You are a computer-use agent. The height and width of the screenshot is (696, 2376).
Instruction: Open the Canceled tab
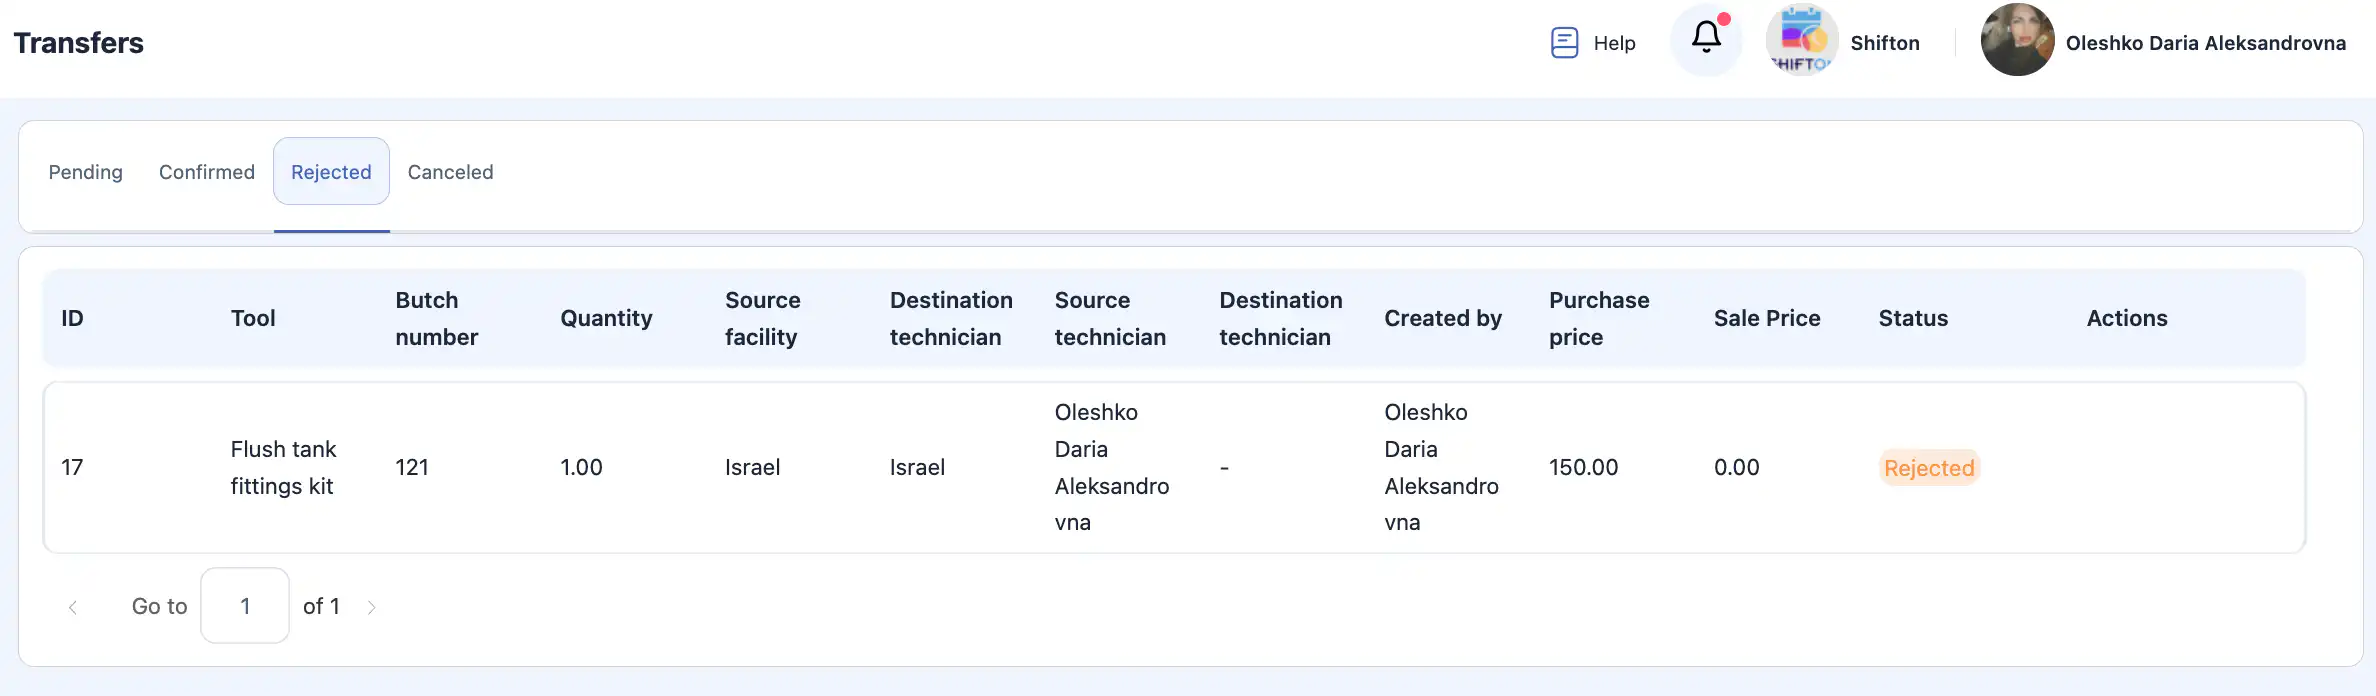pos(450,172)
